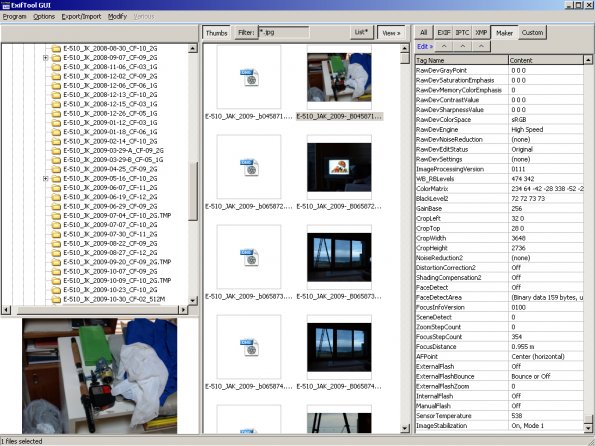595x446 pixels.
Task: Click folder tree horizontal scroll-left arrow
Action: (x=6, y=310)
